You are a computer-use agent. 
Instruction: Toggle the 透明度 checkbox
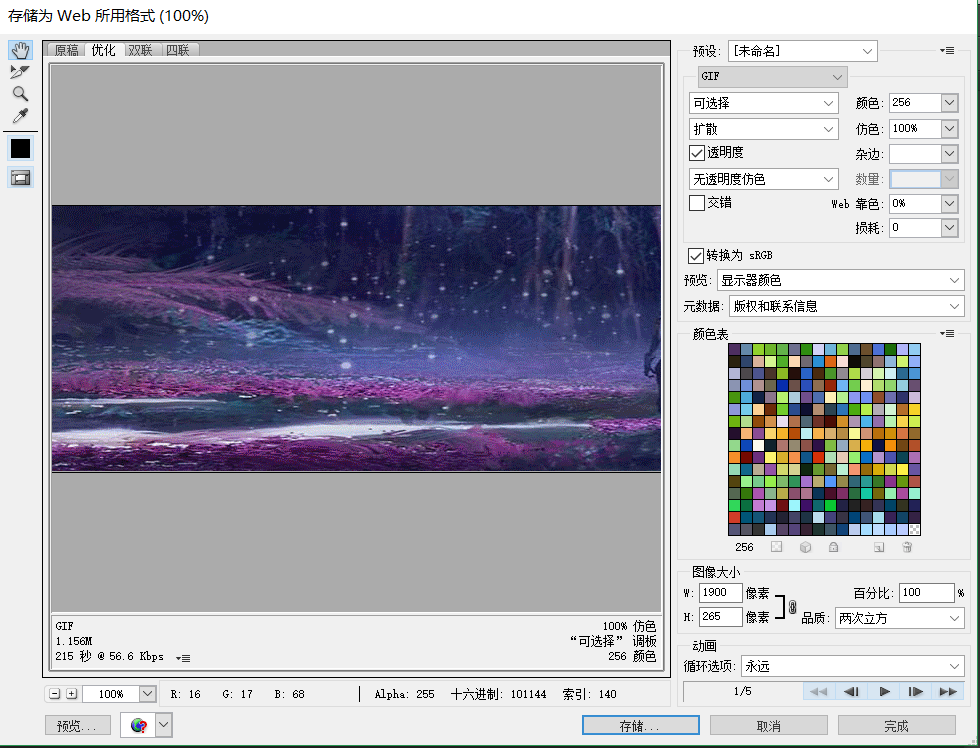[697, 153]
